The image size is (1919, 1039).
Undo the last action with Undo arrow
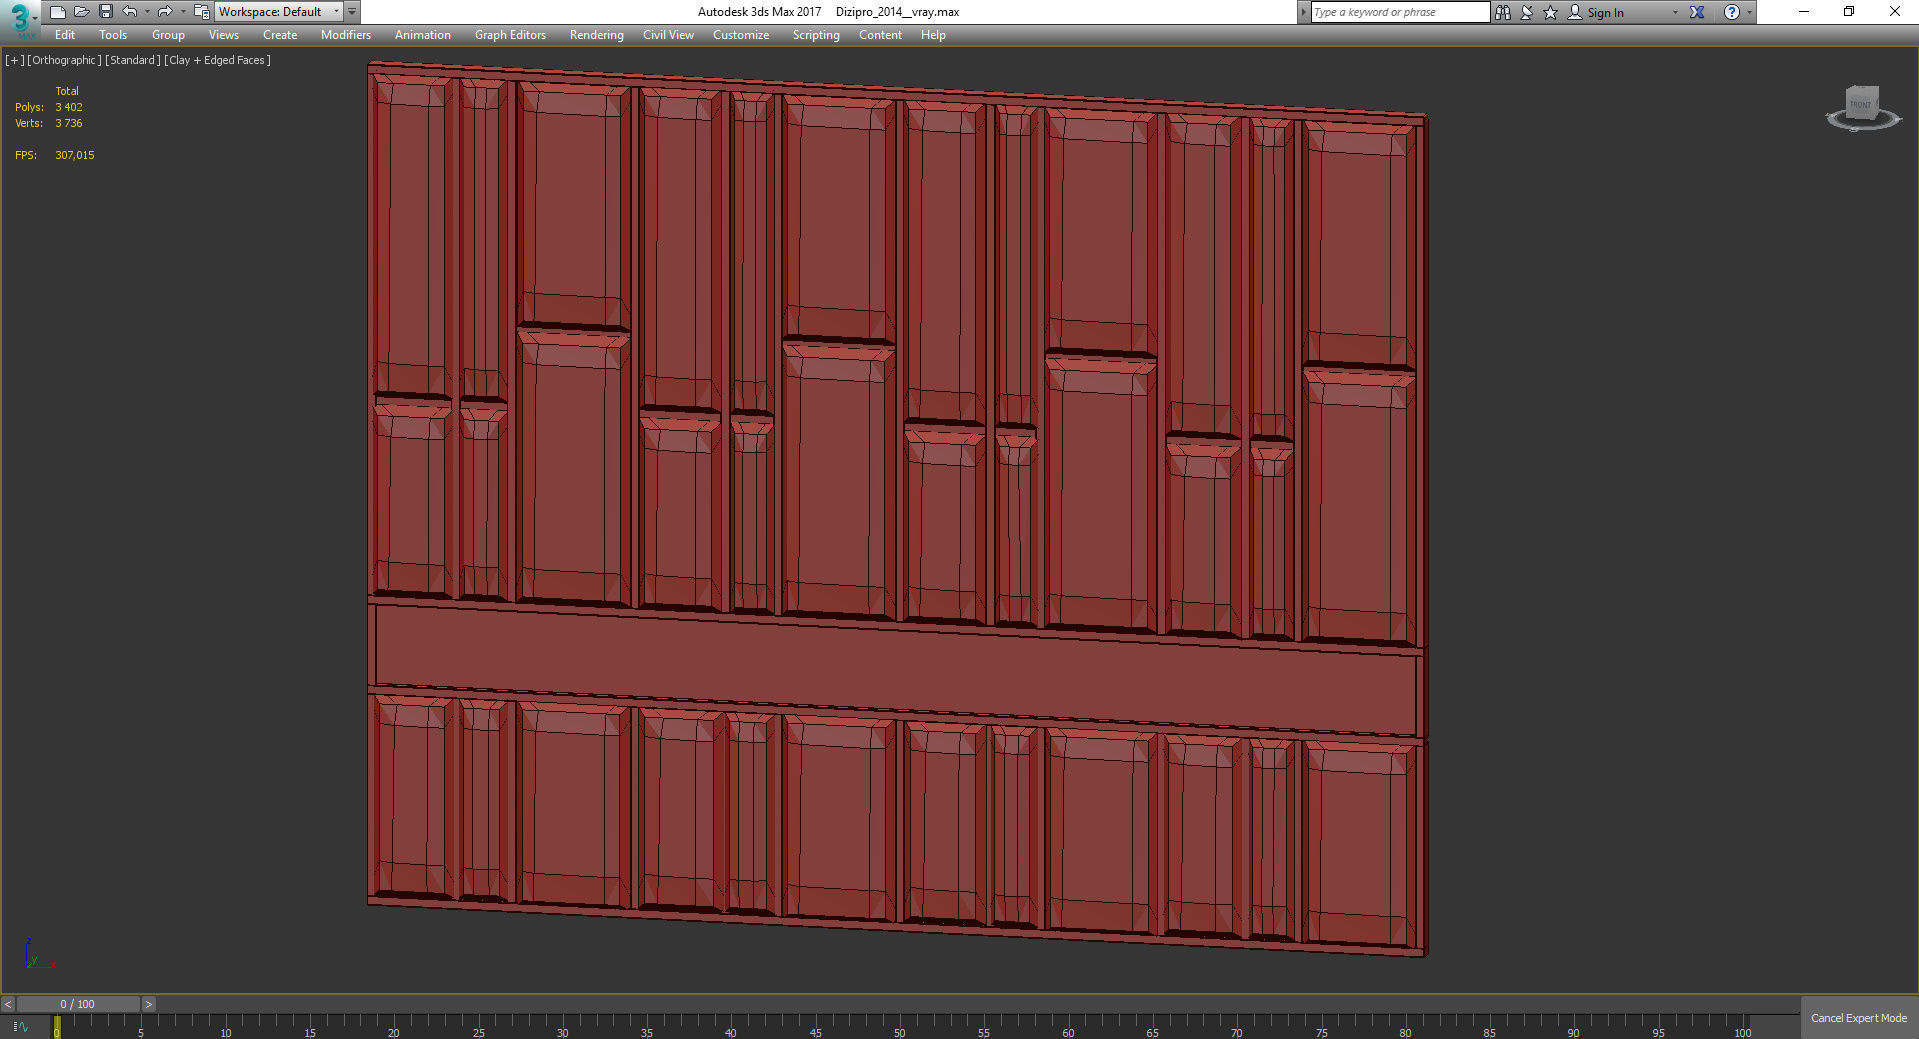130,12
